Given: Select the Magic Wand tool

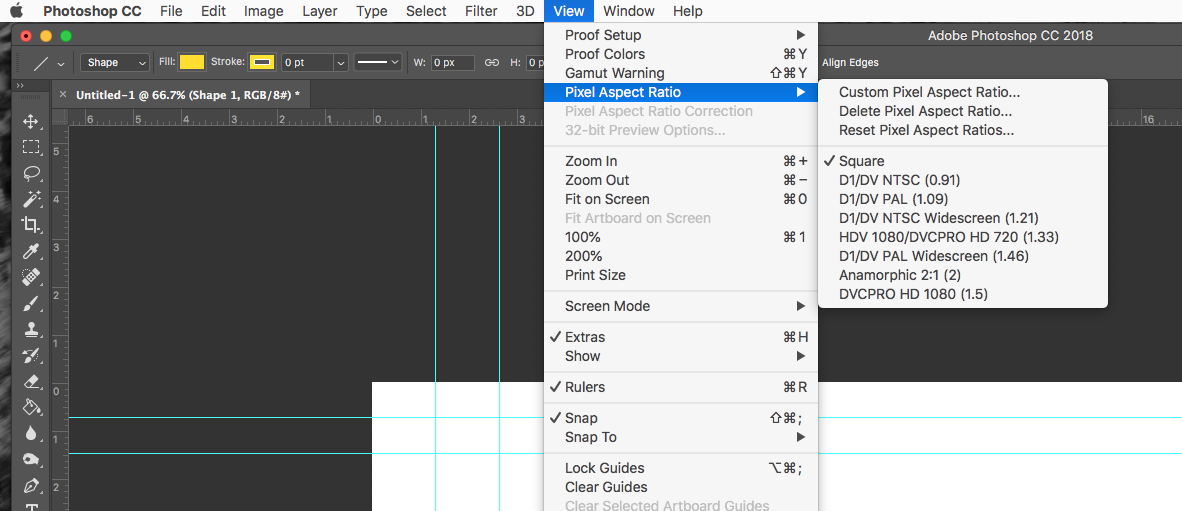Looking at the screenshot, I should coord(31,199).
